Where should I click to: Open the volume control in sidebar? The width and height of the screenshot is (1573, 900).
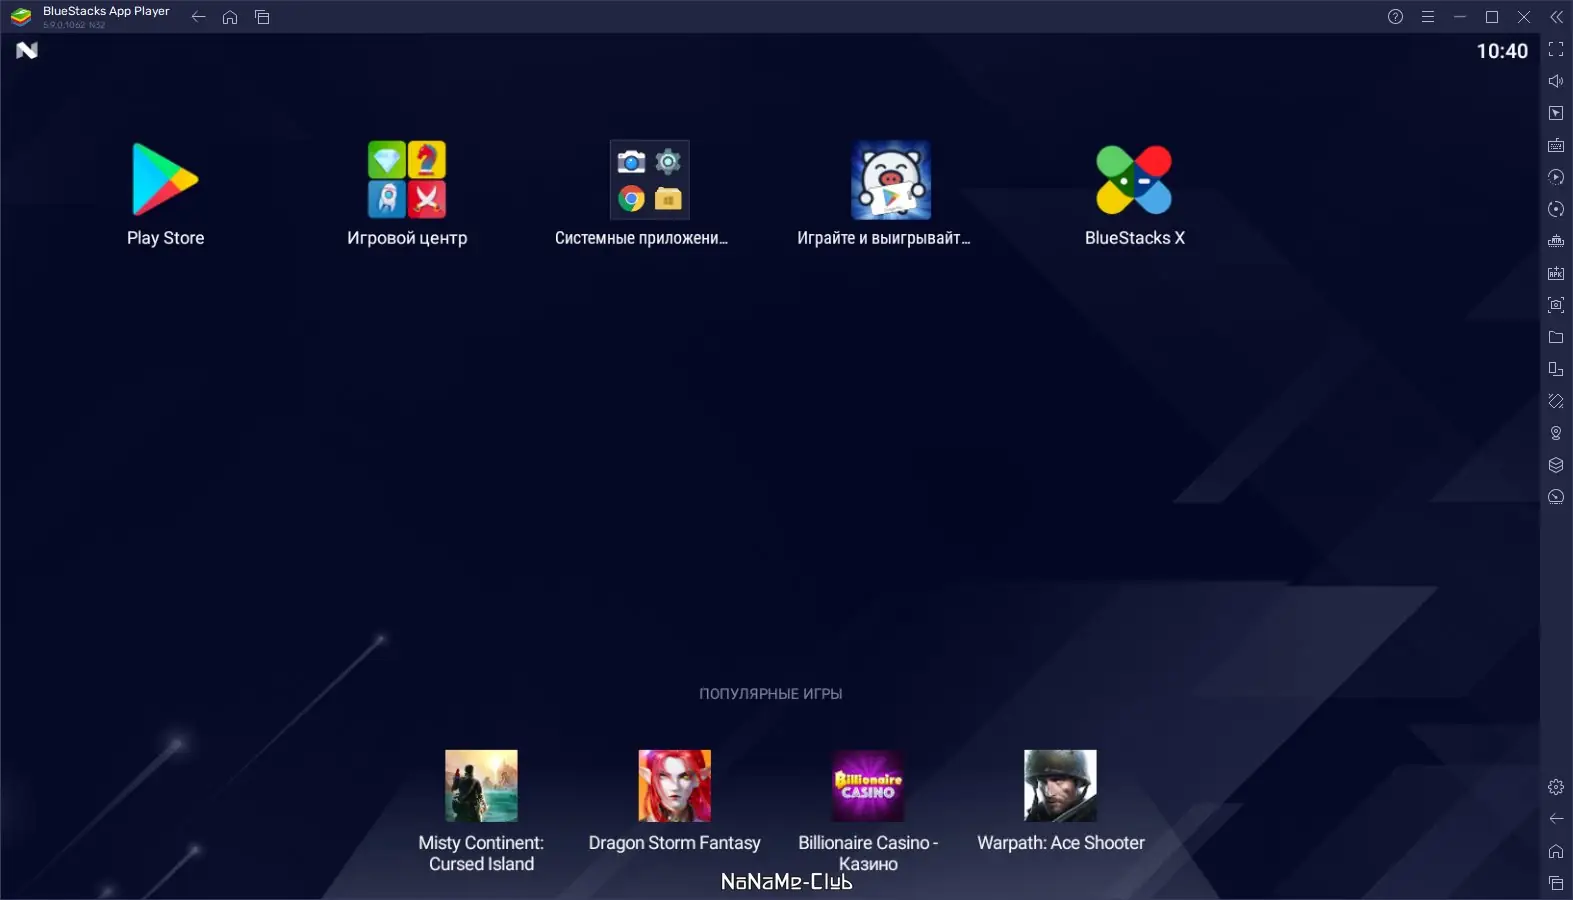1556,81
